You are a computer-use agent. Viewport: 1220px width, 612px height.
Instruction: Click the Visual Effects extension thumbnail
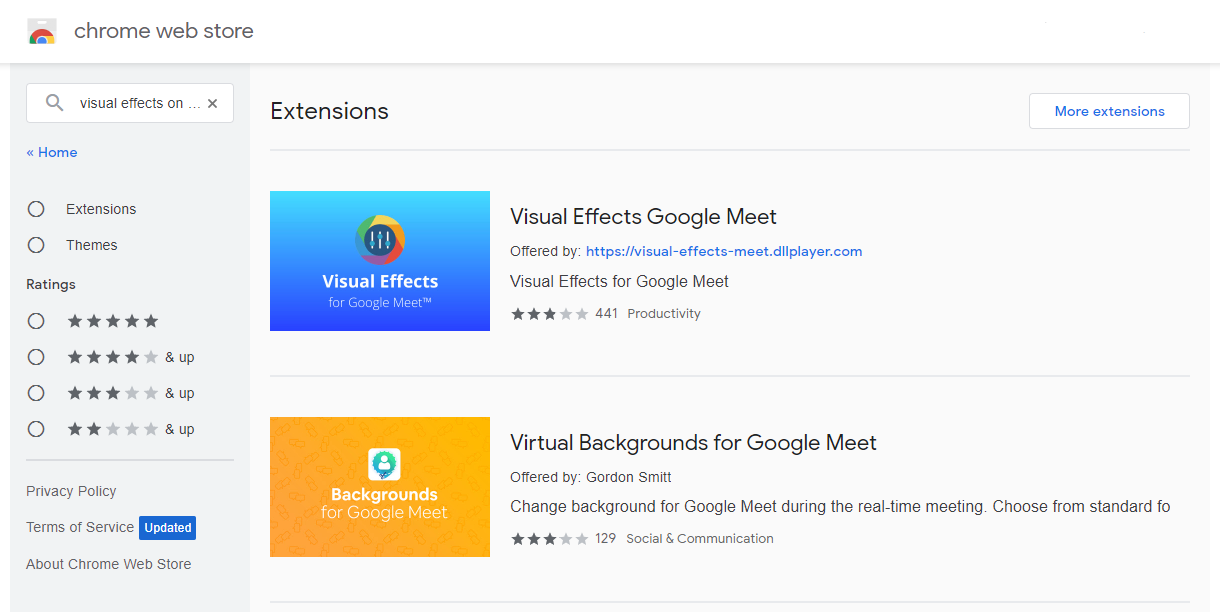[379, 261]
